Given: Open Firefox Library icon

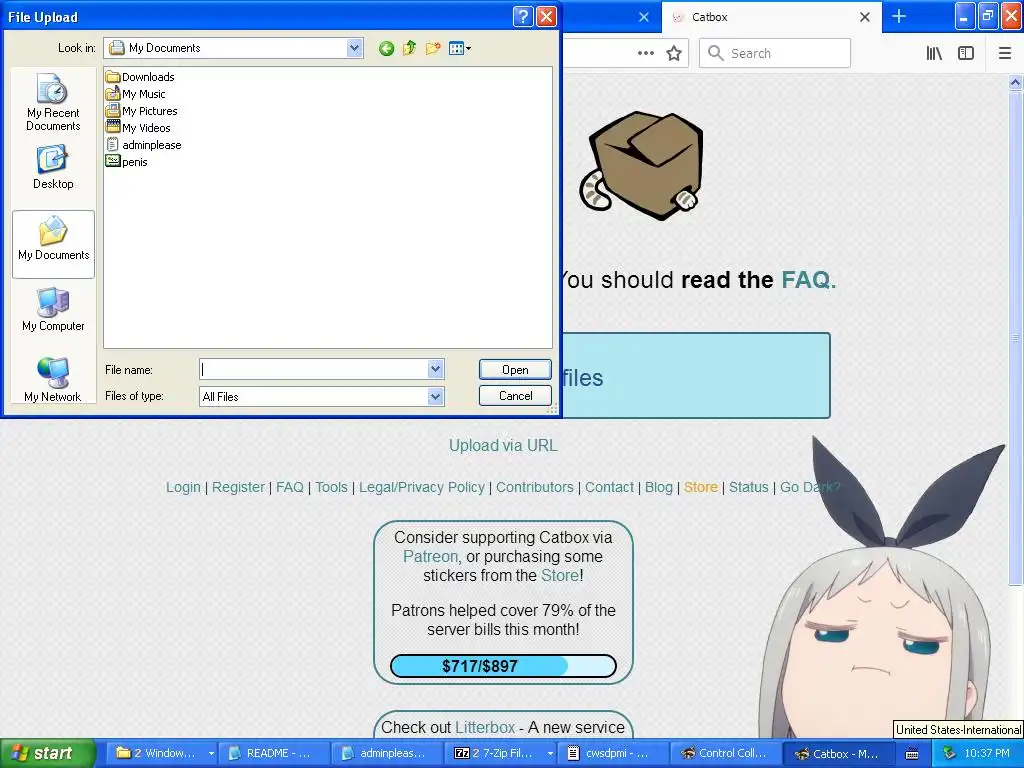Looking at the screenshot, I should [x=934, y=53].
